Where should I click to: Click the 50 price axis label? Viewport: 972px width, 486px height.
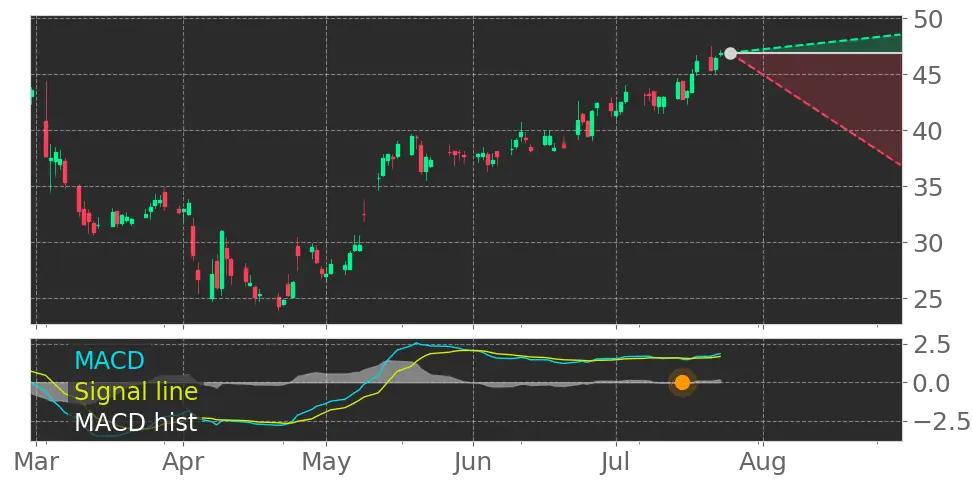click(928, 19)
